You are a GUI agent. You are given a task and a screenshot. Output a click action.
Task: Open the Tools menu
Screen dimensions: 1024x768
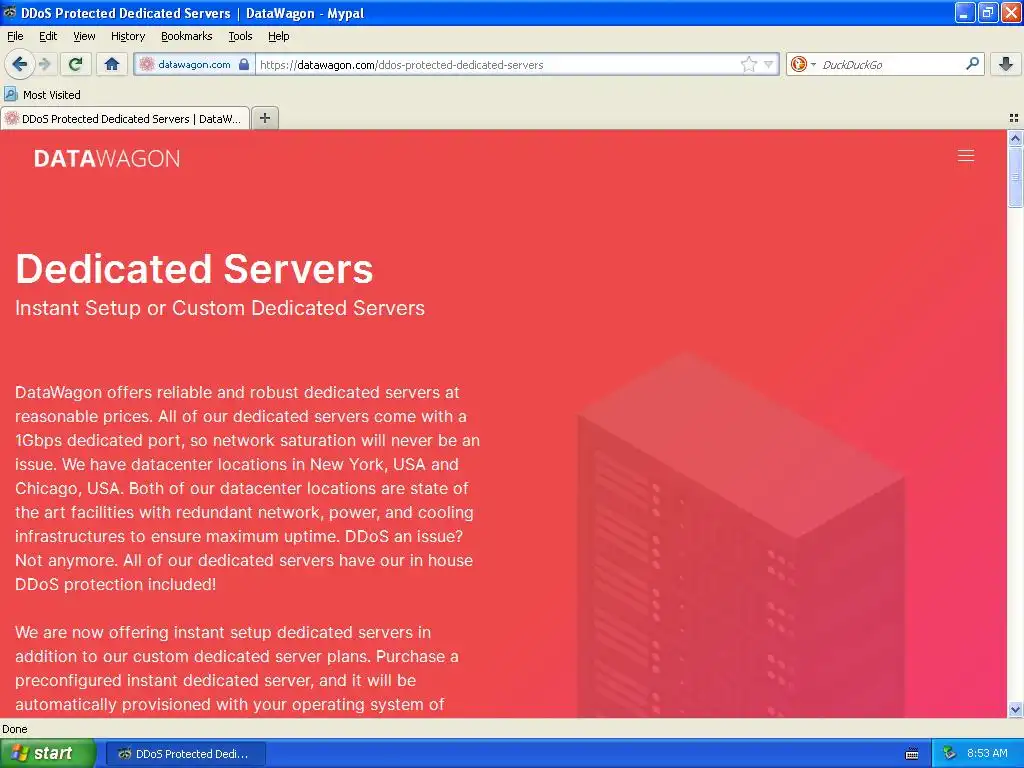(x=240, y=36)
